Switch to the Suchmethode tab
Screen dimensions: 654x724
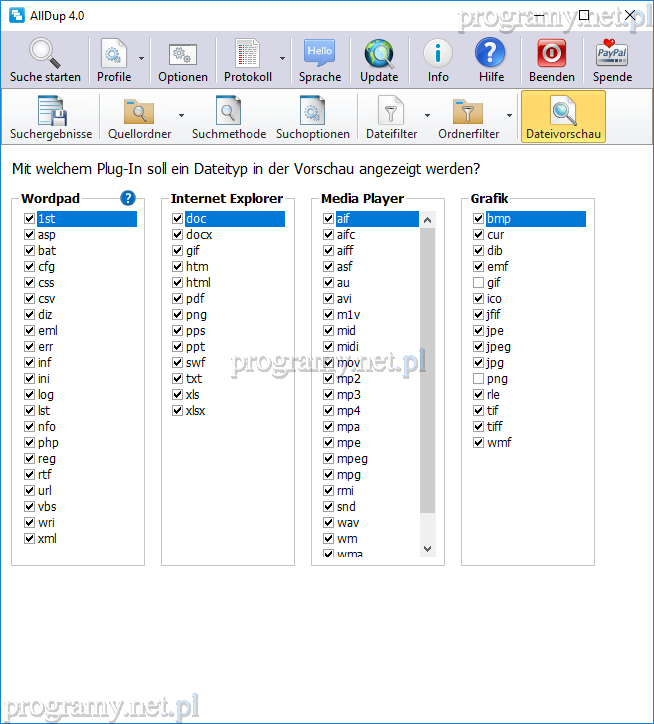coord(229,117)
